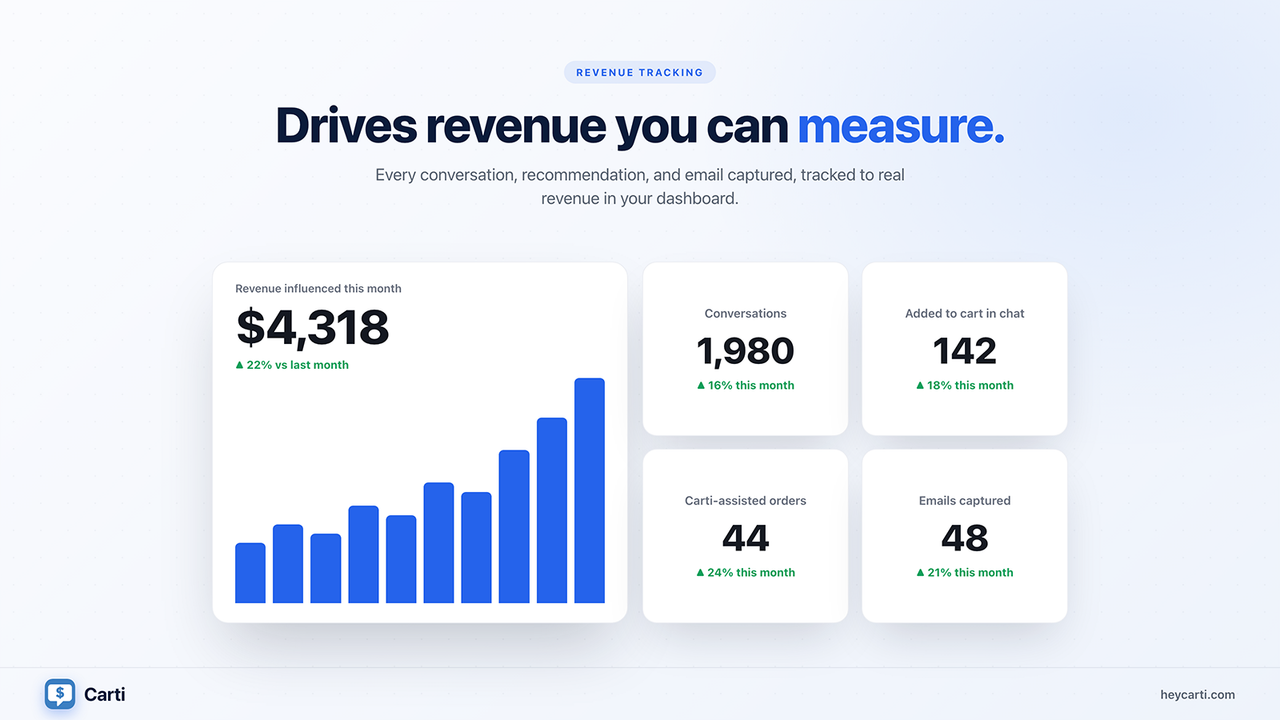Click the 44 assisted orders value
This screenshot has width=1280, height=720.
tap(745, 538)
